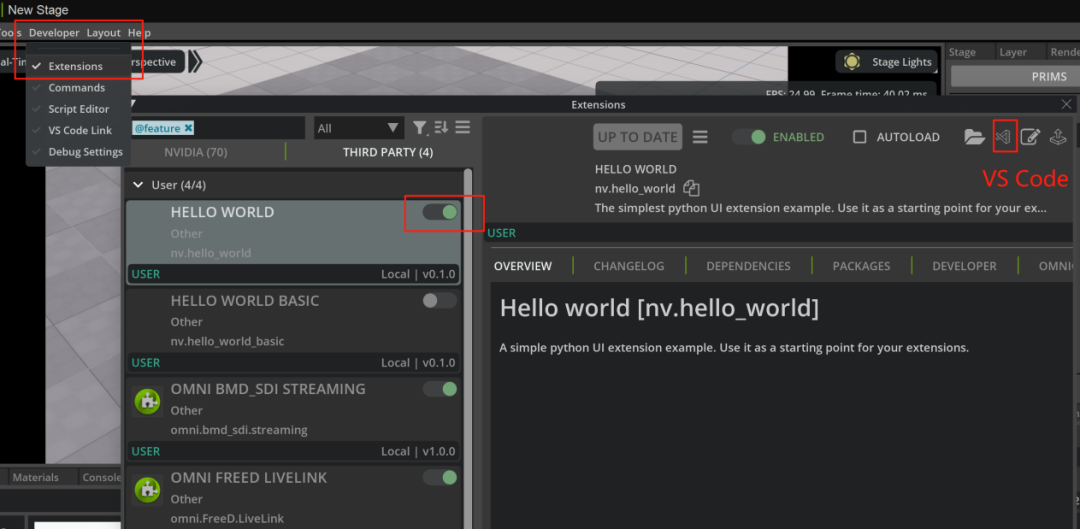Click the omni.bmd_sdi.streaming text
The height and width of the screenshot is (529, 1080).
coord(239,430)
